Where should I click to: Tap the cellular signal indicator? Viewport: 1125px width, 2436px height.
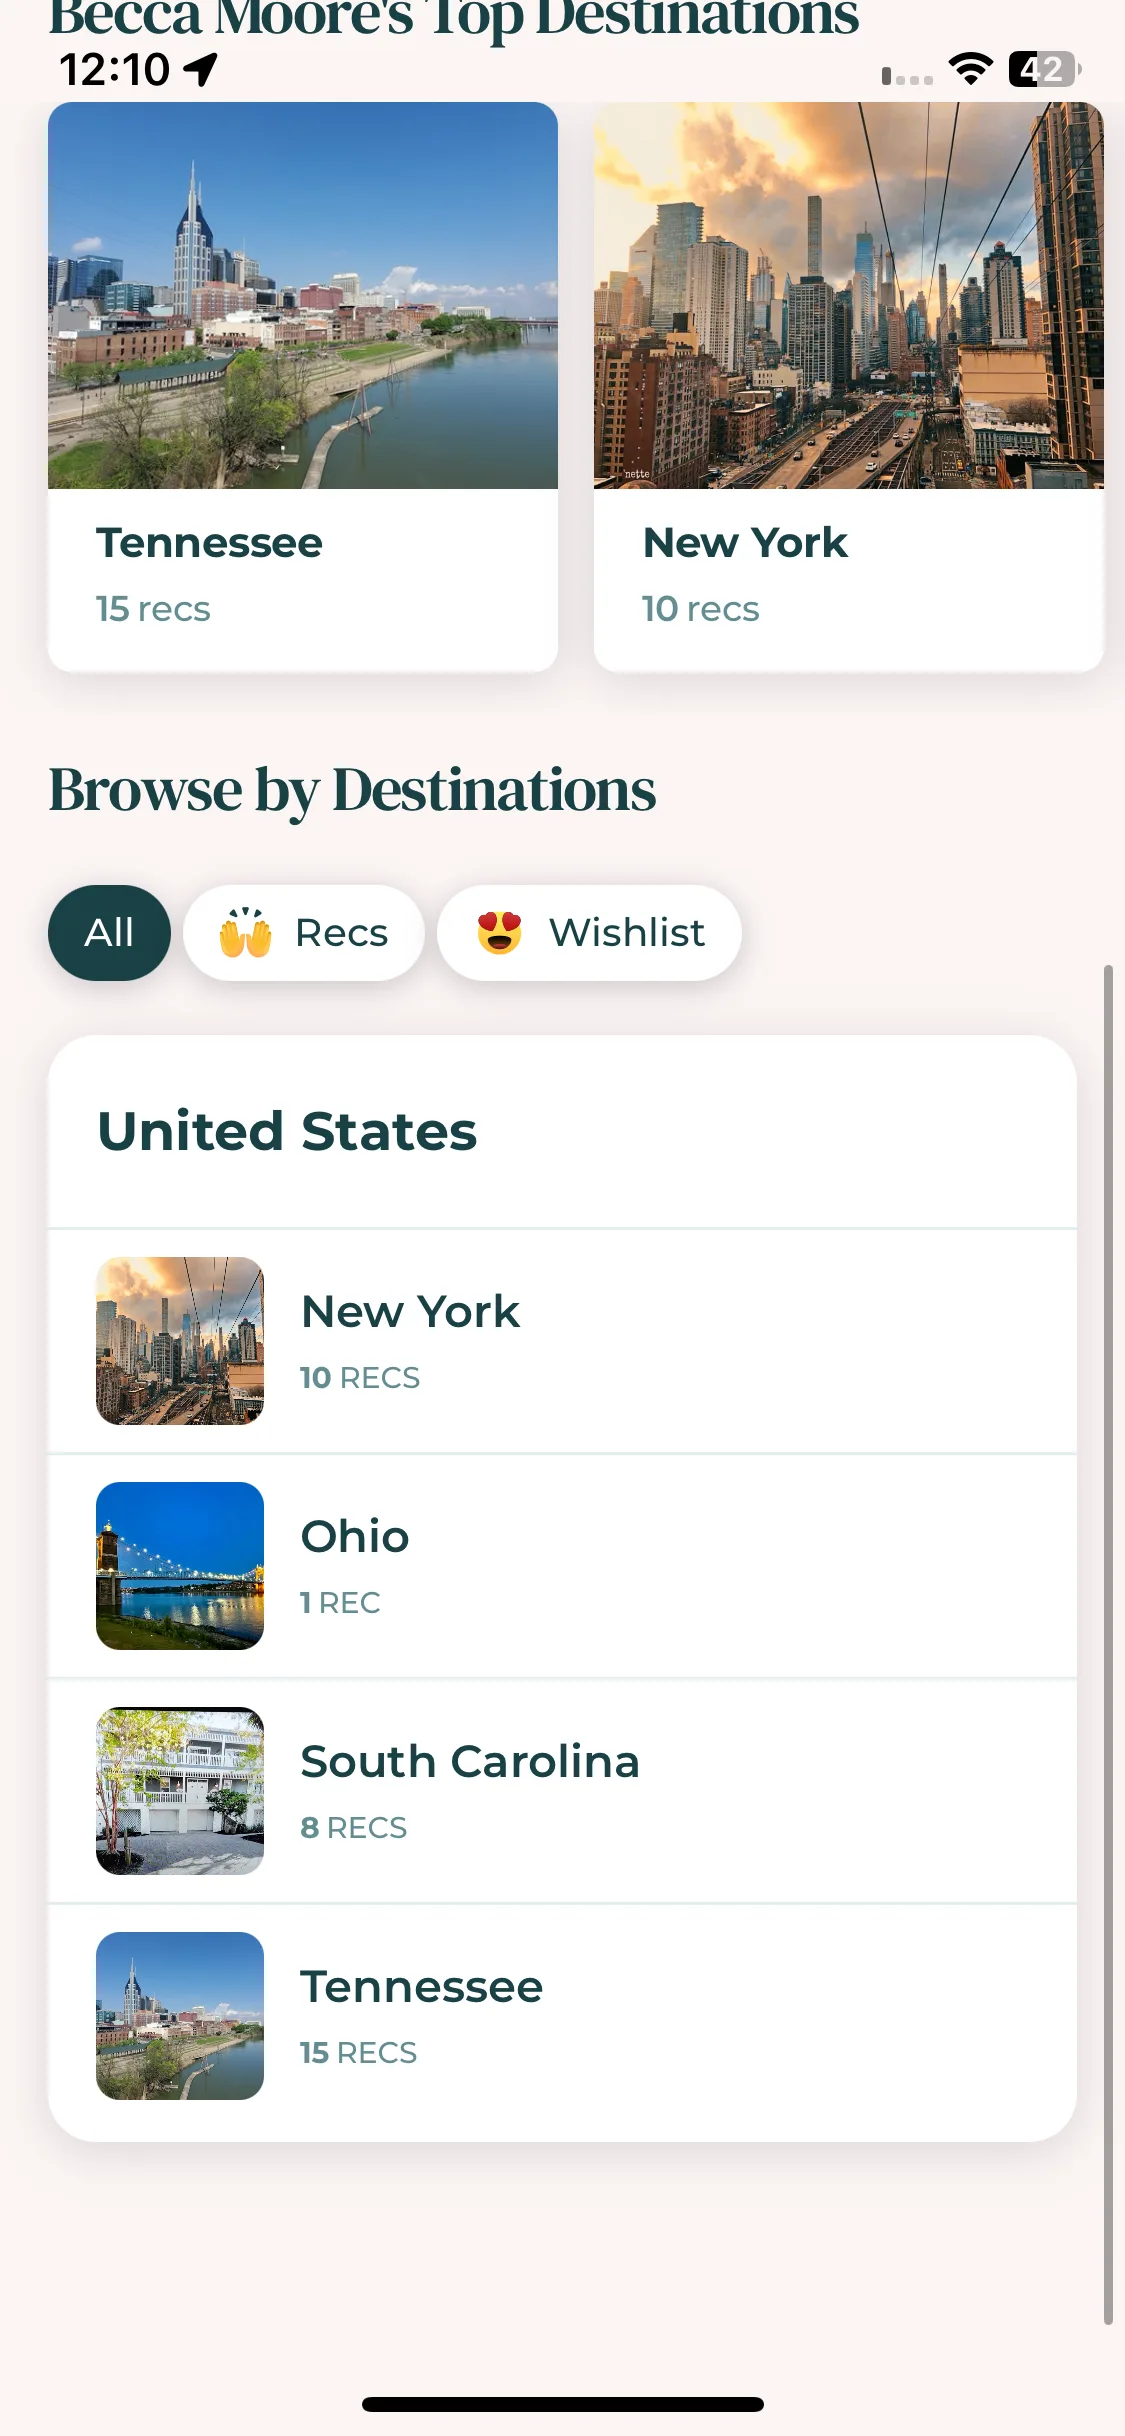tap(907, 76)
